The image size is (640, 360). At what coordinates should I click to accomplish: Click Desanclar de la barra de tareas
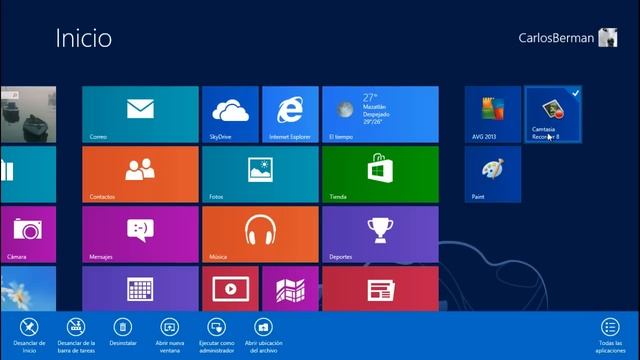tap(76, 336)
